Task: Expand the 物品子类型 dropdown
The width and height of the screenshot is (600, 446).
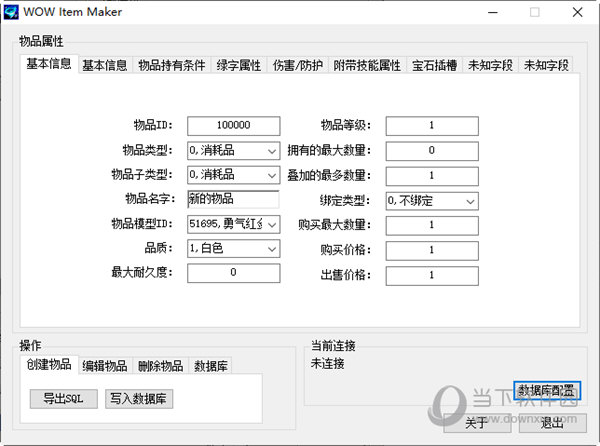Action: click(233, 175)
